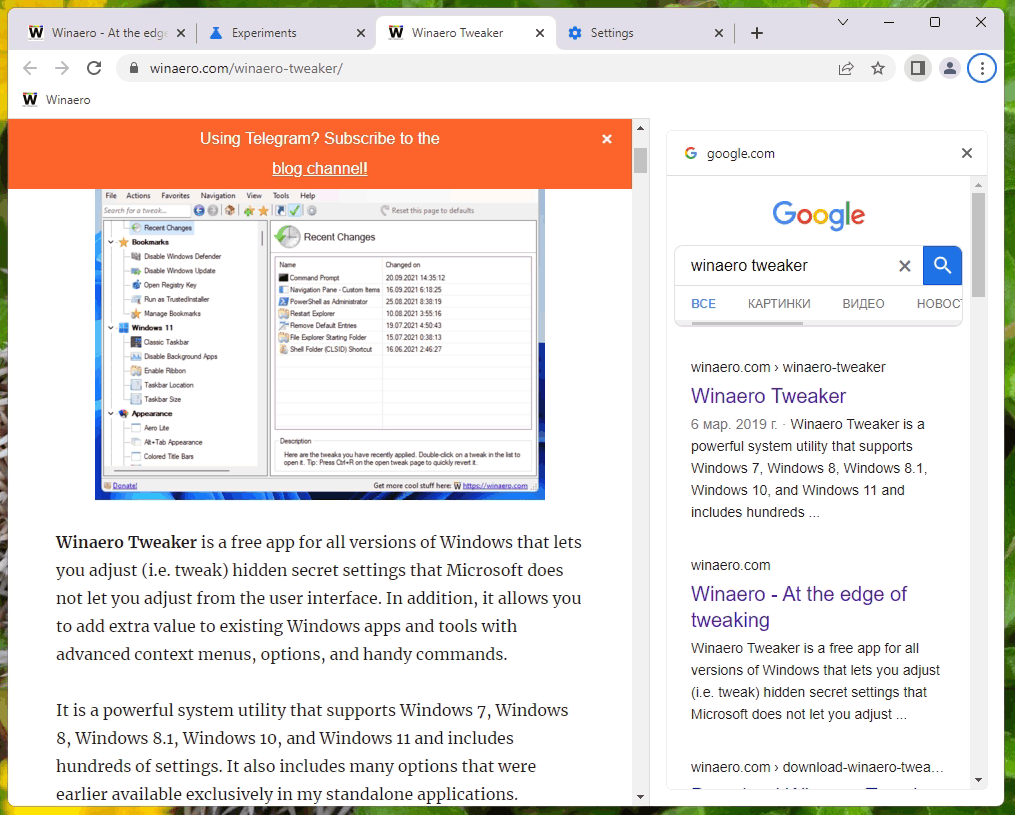Click the winaero.com › download-winaero-twea… breadcrumb
1015x815 pixels.
point(816,767)
